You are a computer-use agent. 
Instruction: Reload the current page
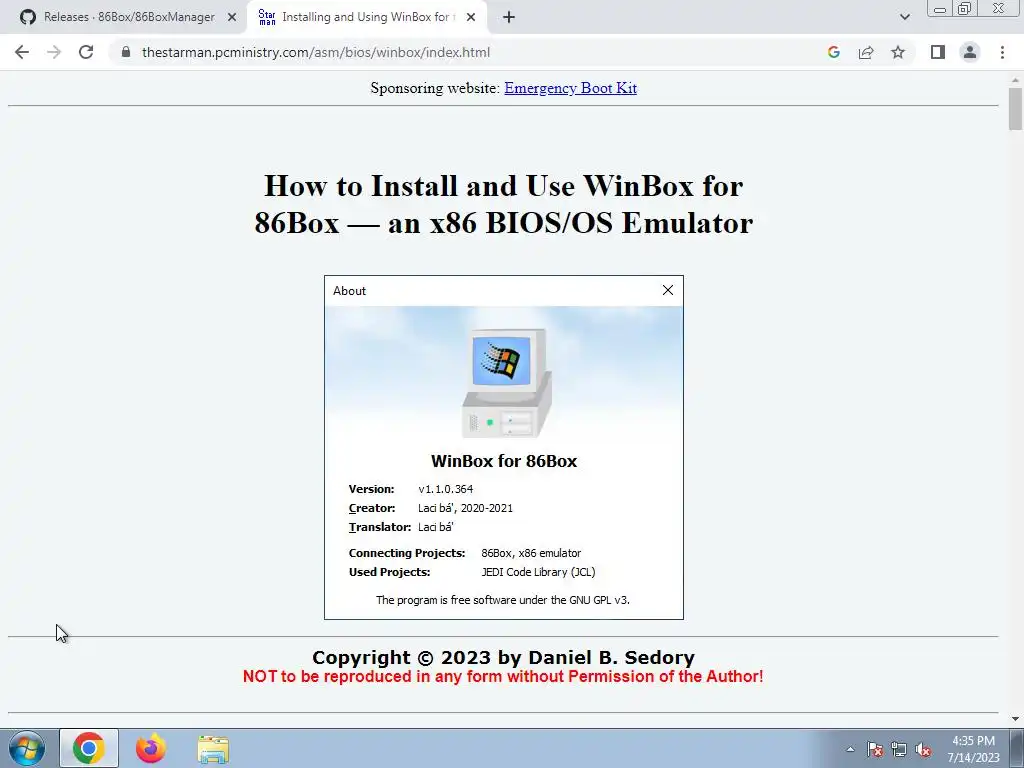(x=86, y=52)
